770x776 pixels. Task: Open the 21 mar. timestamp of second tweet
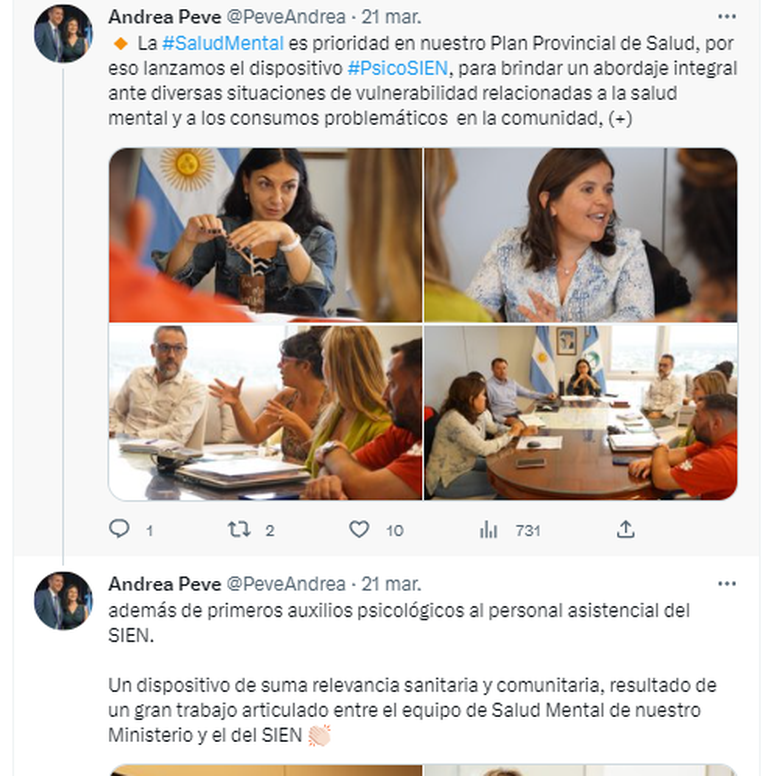coord(391,584)
